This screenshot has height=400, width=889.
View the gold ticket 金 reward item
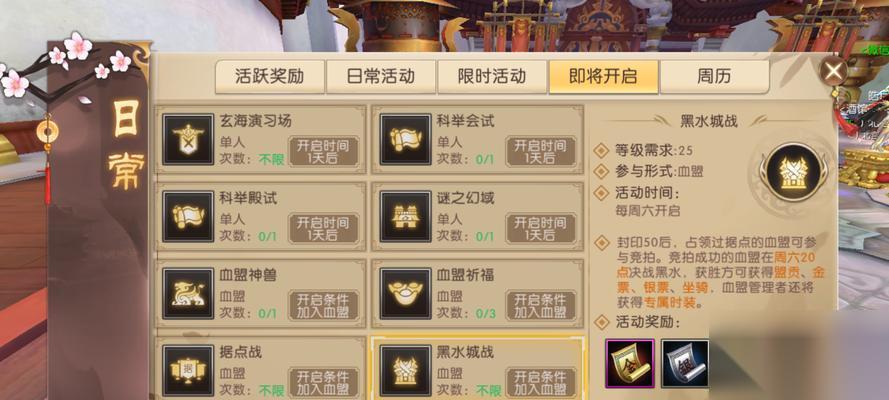point(630,364)
